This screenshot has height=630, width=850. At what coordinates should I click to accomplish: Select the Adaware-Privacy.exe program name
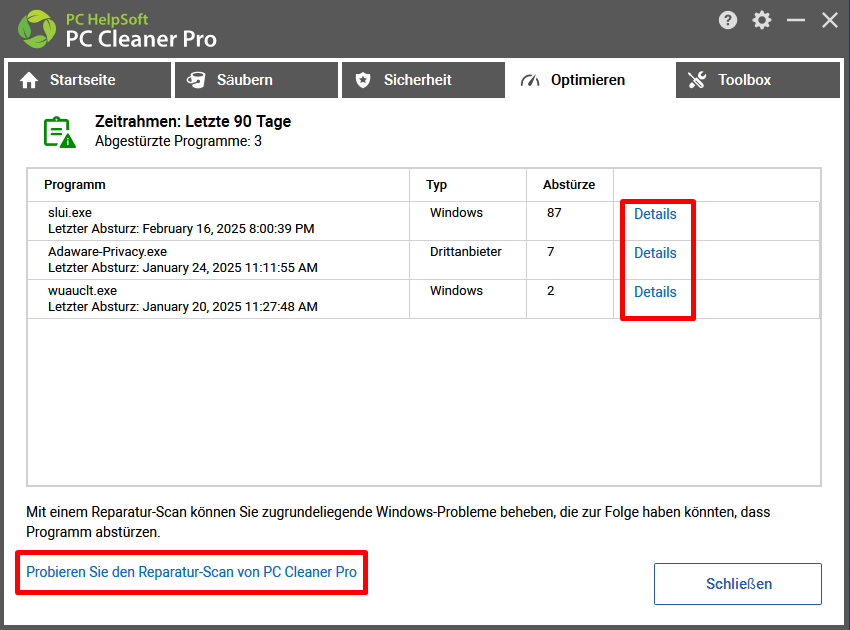pos(107,252)
